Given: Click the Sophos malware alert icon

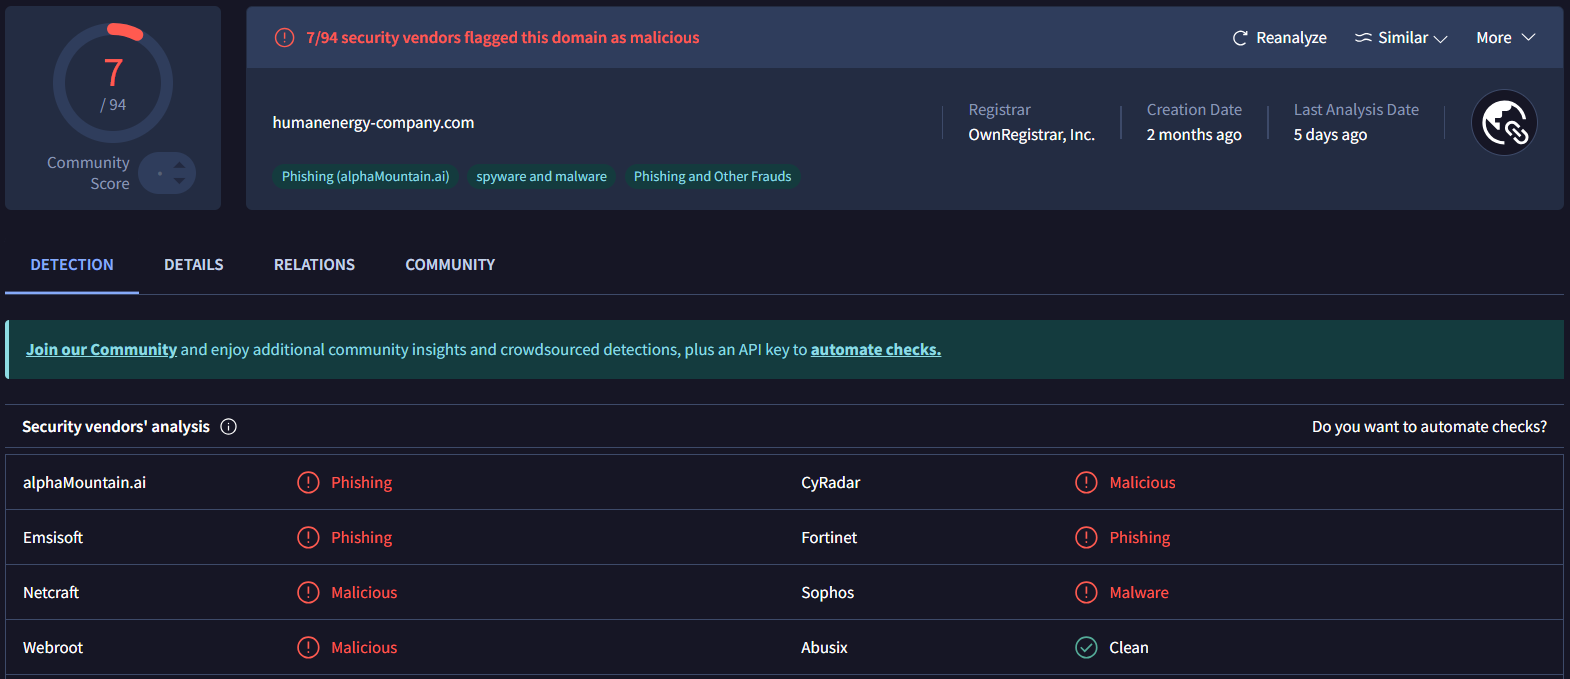Looking at the screenshot, I should [1086, 593].
